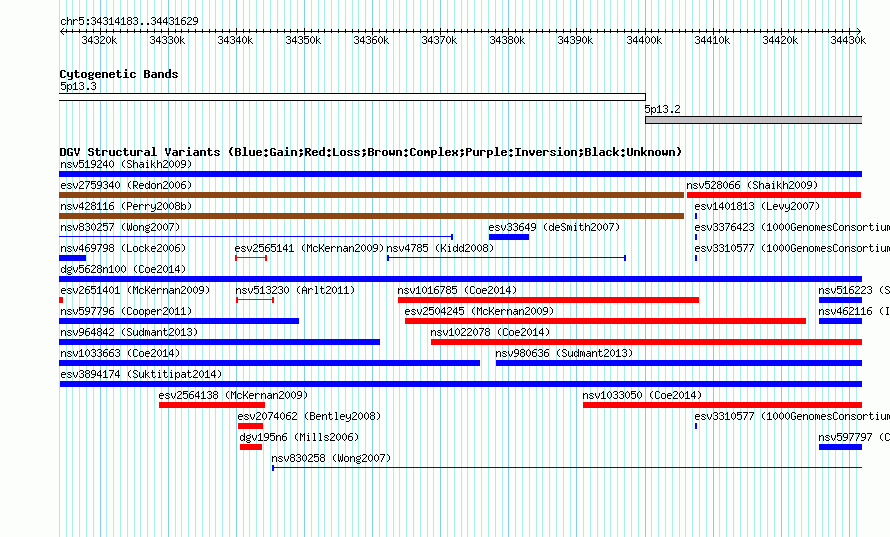Select the esv2565141 (McKernan2009) label
Screen dimensions: 890x537
click(x=309, y=248)
